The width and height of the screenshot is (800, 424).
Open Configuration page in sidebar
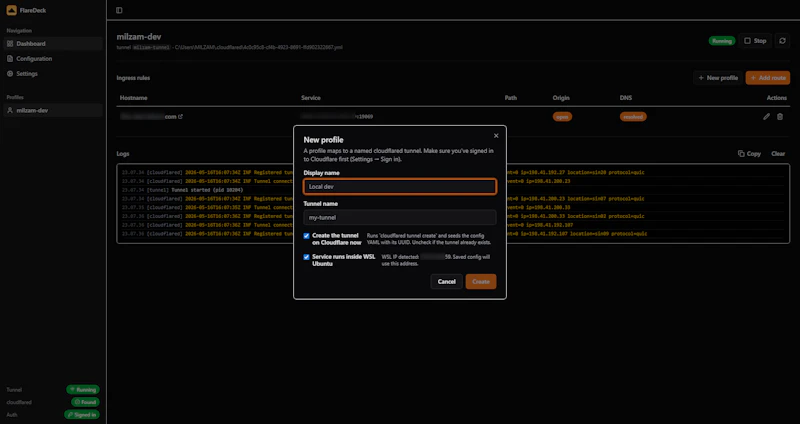(x=53, y=59)
